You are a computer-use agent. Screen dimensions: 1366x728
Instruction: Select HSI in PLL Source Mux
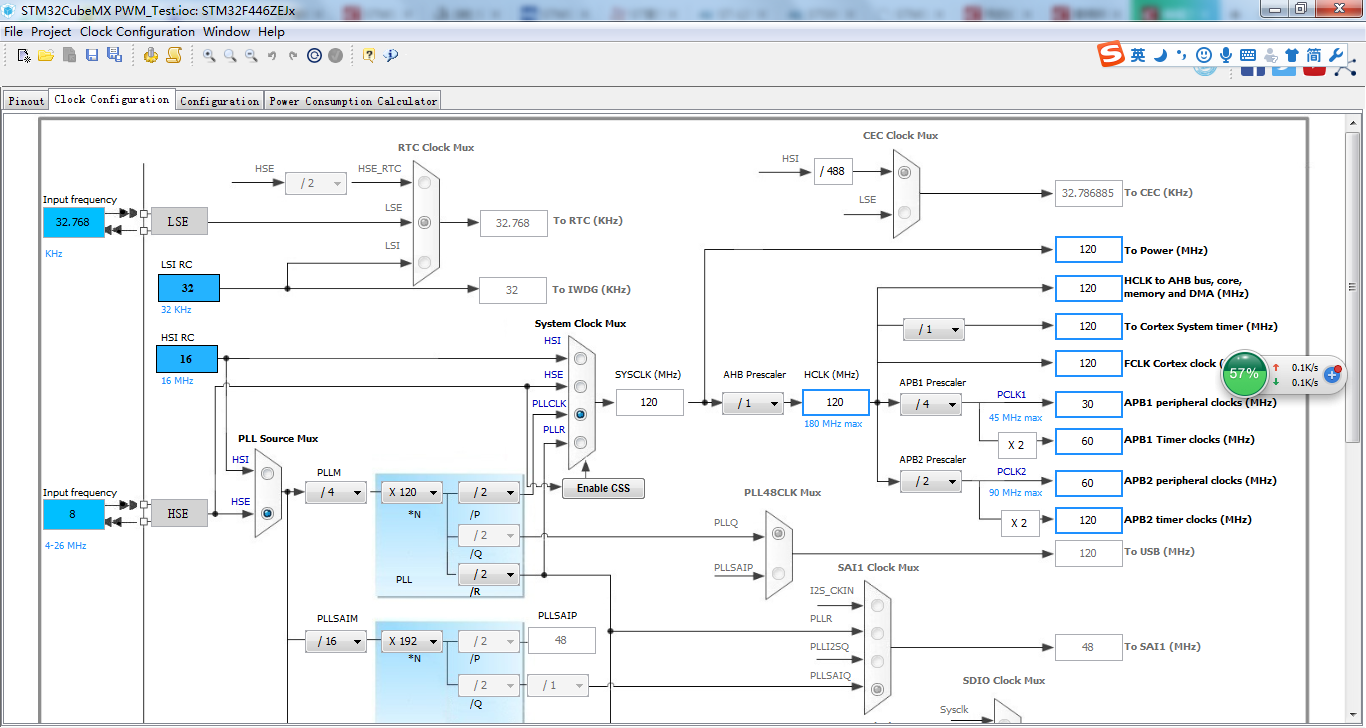point(267,474)
